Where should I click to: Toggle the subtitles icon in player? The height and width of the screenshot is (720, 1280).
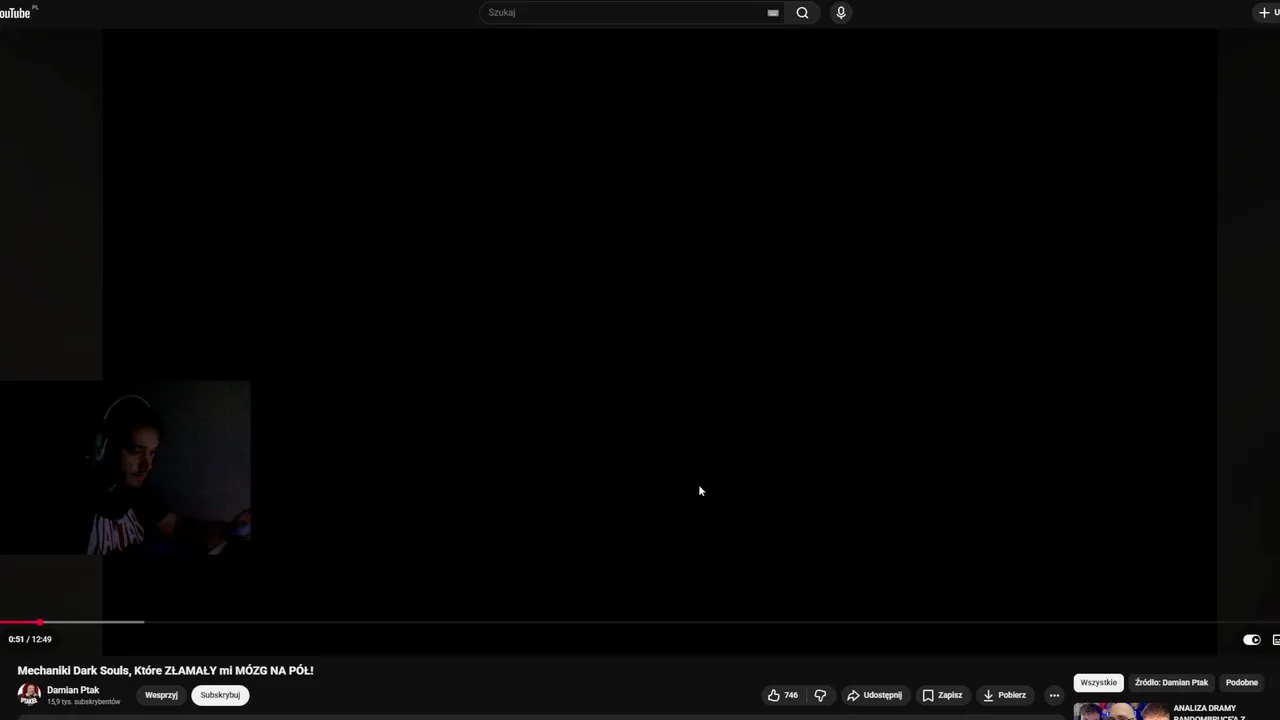[x=1276, y=640]
